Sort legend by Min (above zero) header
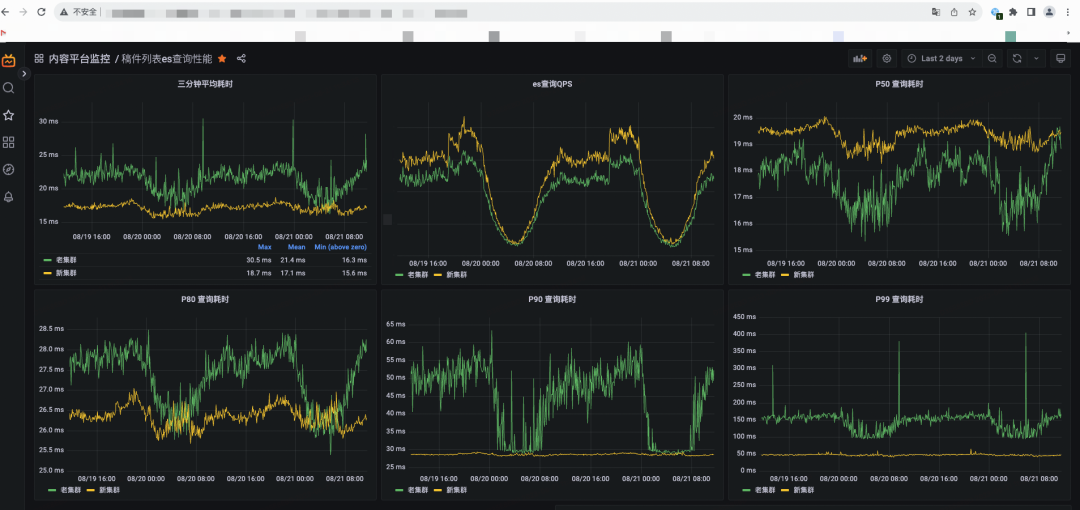Viewport: 1080px width, 510px height. (340, 247)
